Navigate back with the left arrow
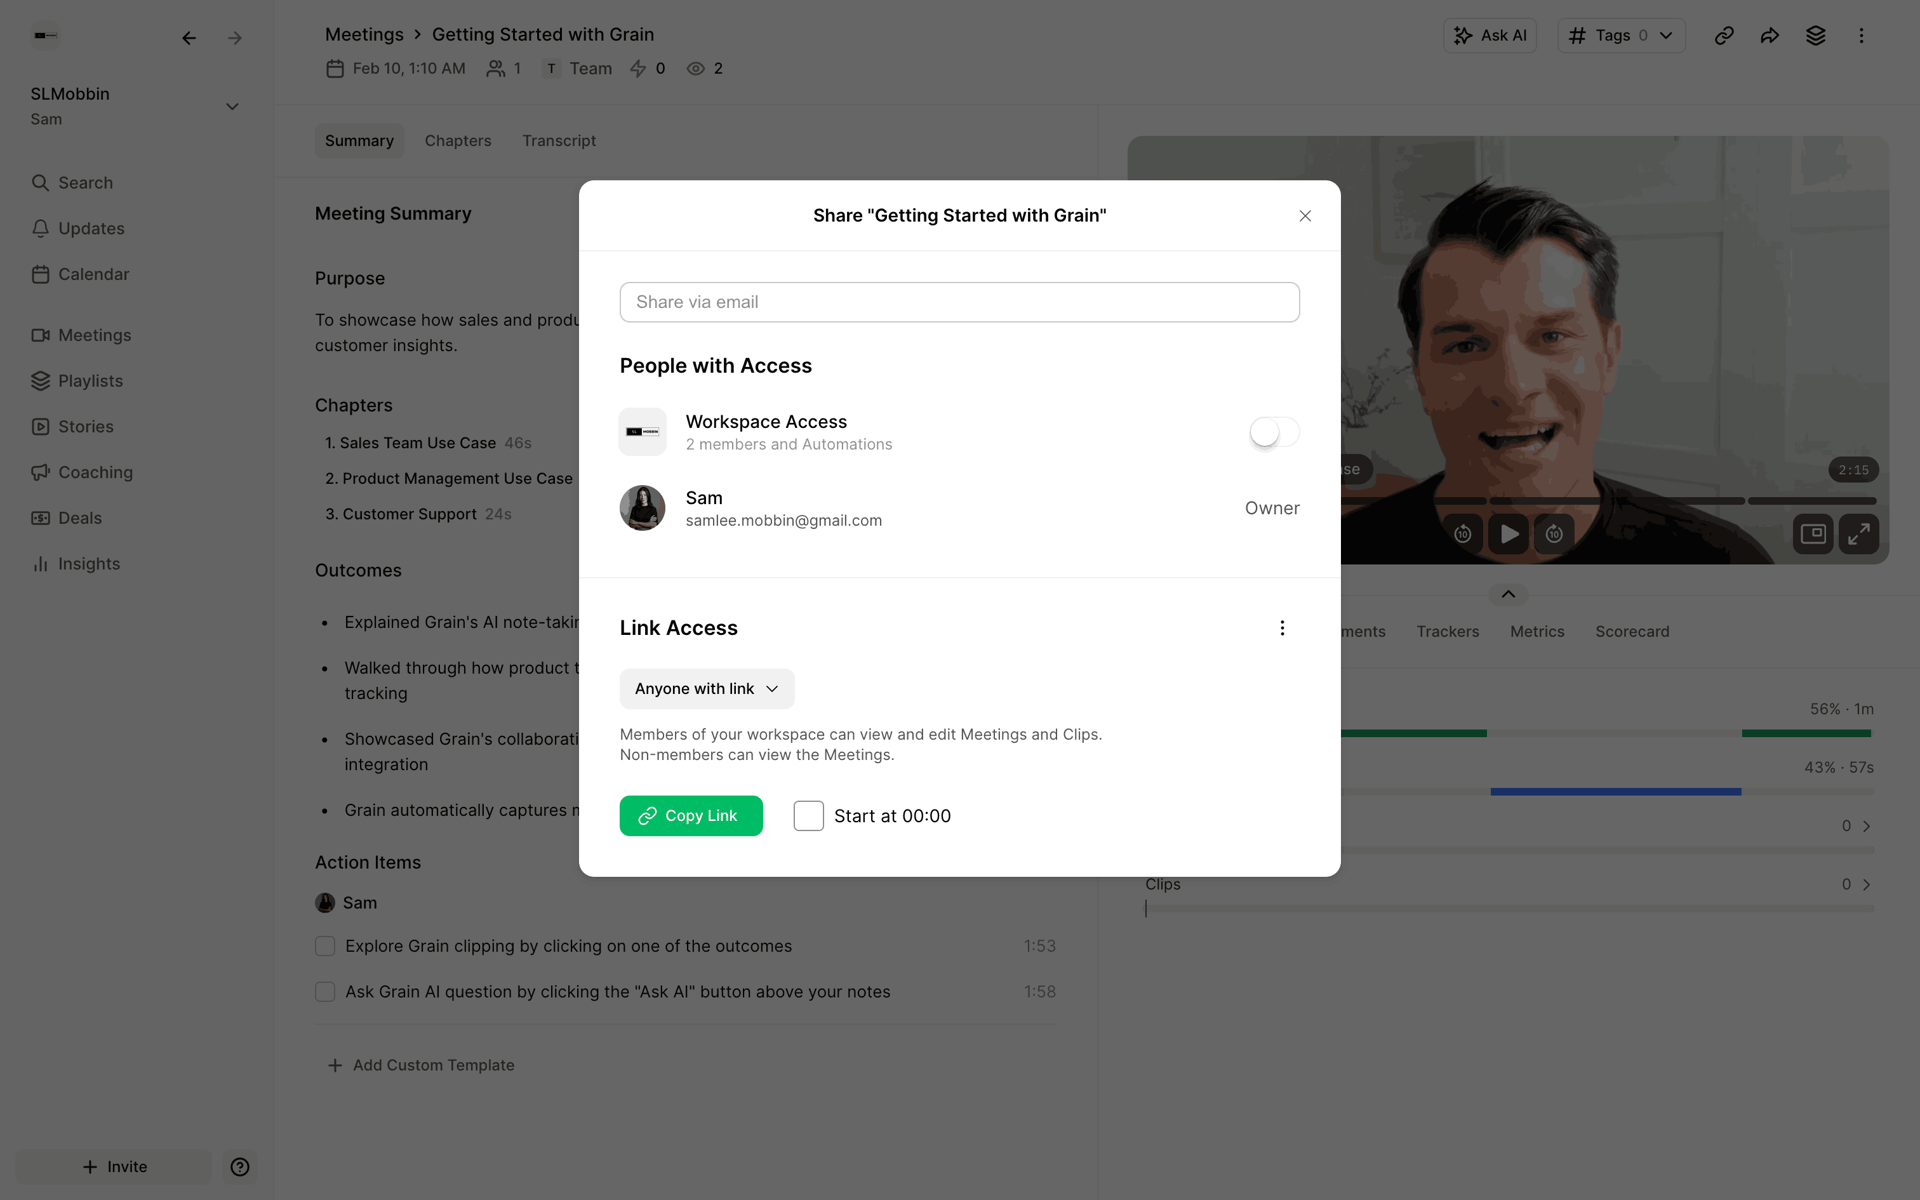The width and height of the screenshot is (1920, 1200). (x=189, y=38)
